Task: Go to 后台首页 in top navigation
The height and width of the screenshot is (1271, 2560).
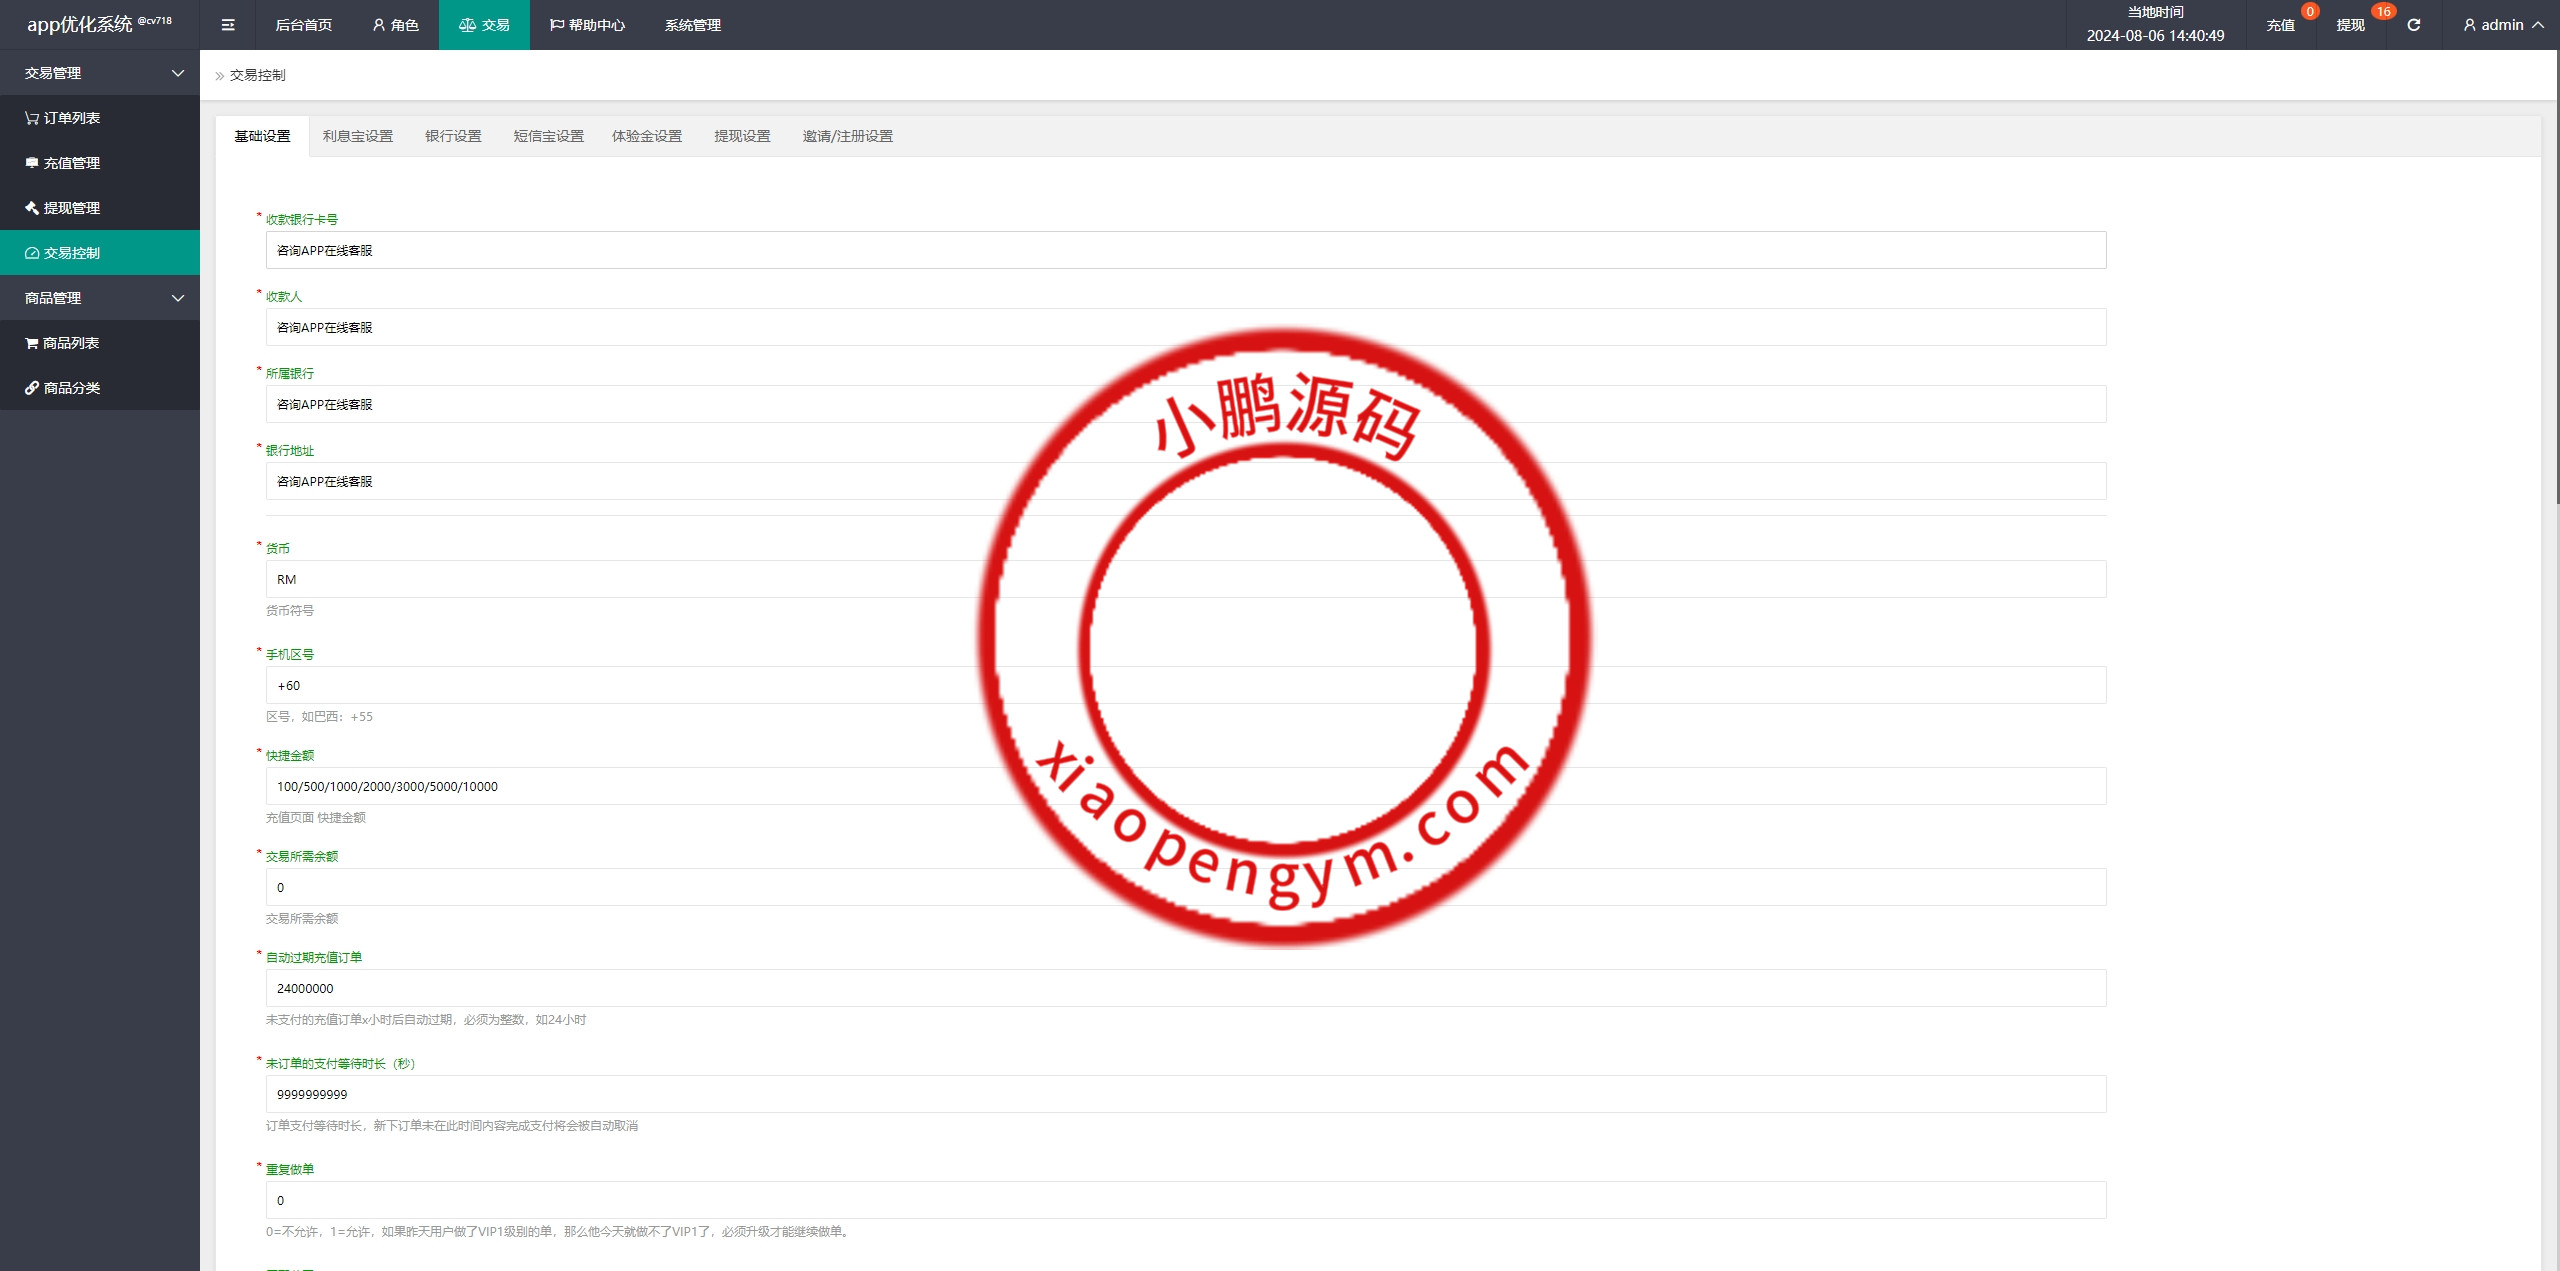Action: pos(303,25)
